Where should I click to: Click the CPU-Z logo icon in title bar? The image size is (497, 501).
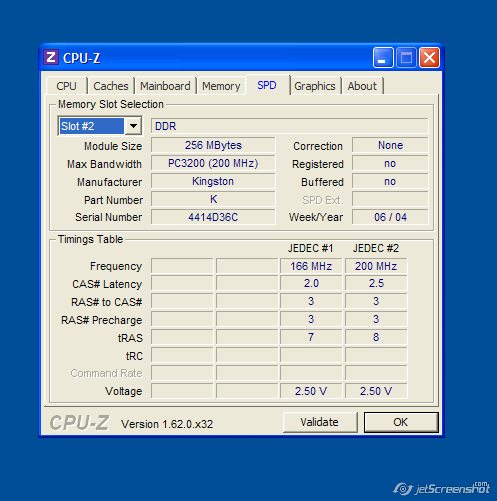click(51, 57)
